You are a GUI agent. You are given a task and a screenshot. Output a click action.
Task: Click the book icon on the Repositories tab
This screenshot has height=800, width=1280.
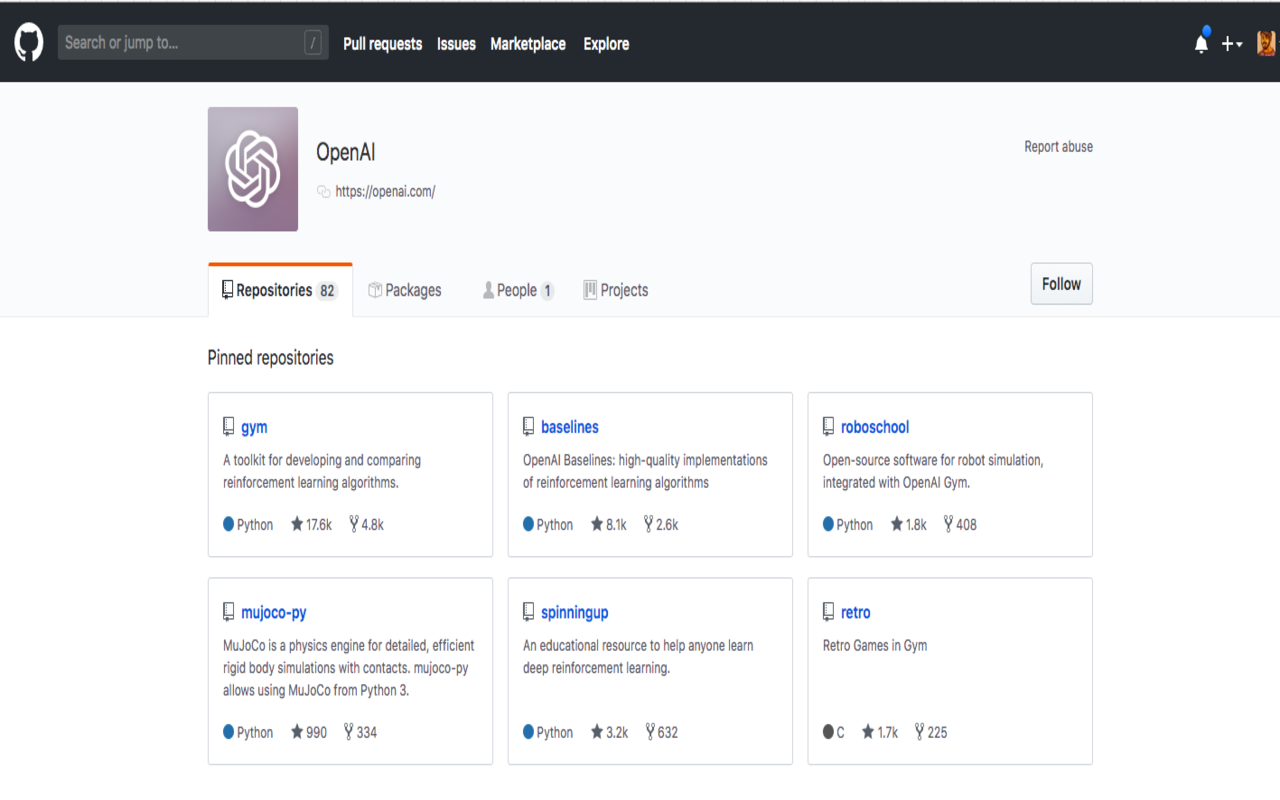(227, 289)
